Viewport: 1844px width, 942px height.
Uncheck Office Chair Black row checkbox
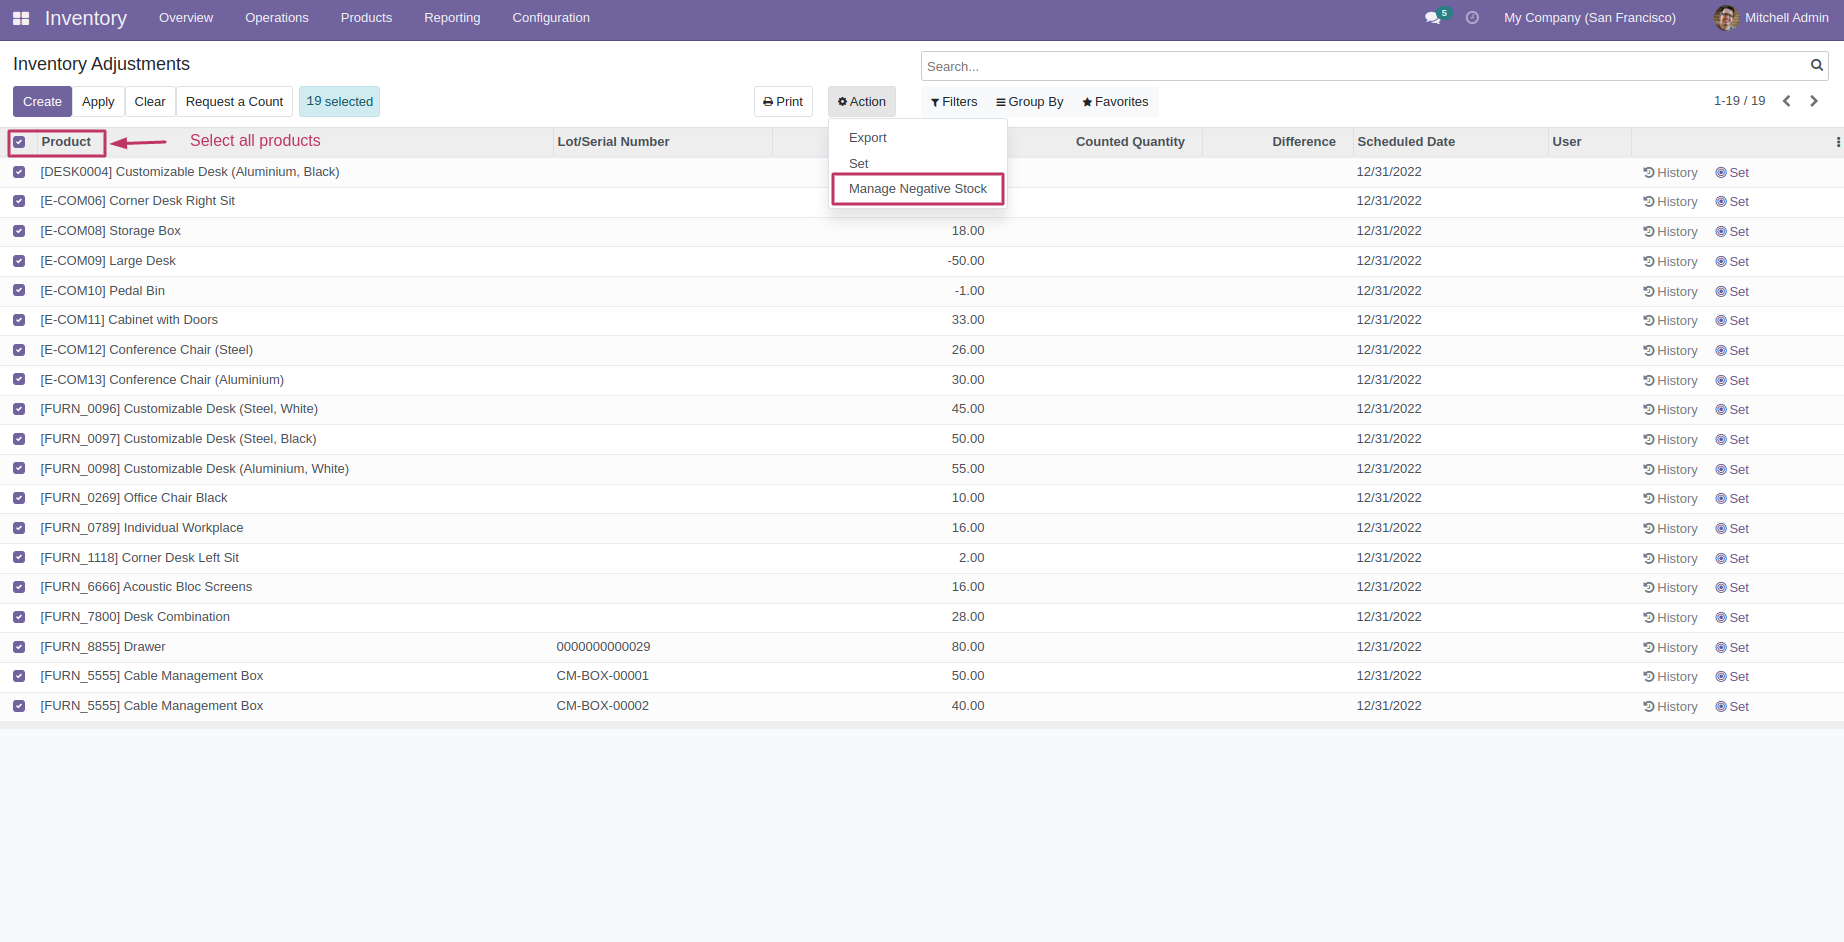pyautogui.click(x=19, y=498)
